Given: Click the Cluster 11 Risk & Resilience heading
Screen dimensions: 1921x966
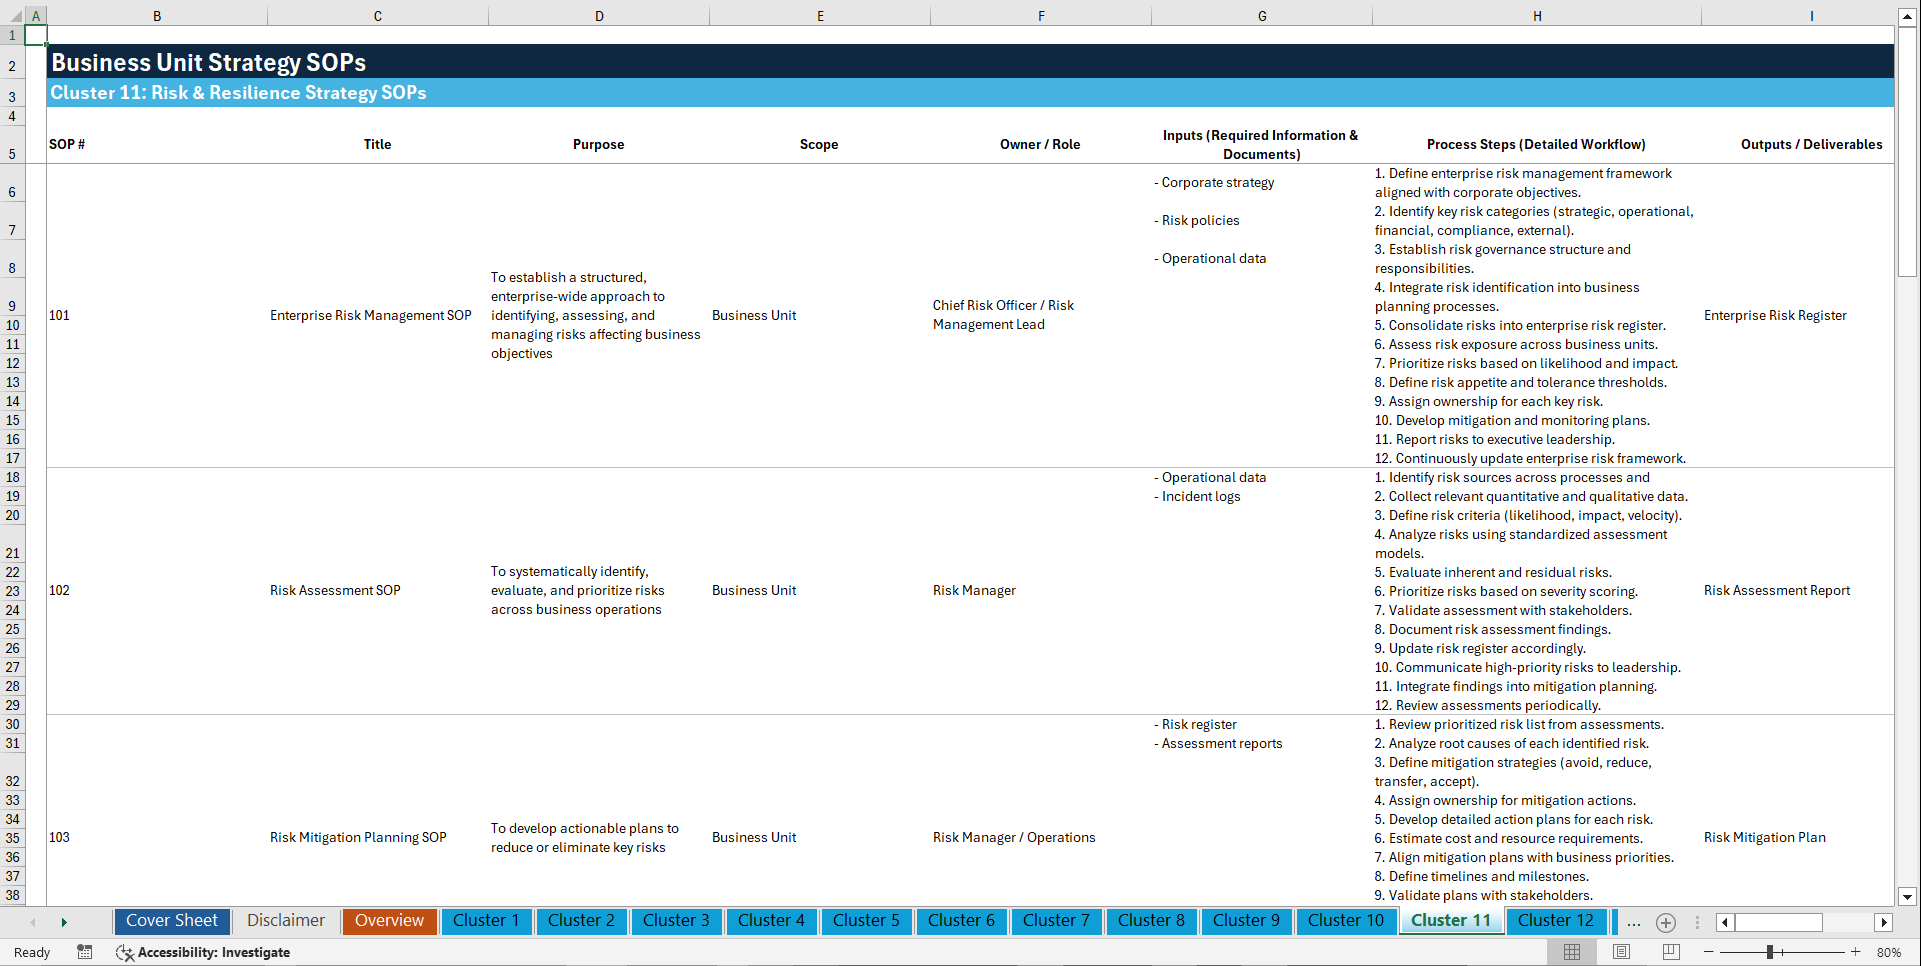Looking at the screenshot, I should click(238, 93).
